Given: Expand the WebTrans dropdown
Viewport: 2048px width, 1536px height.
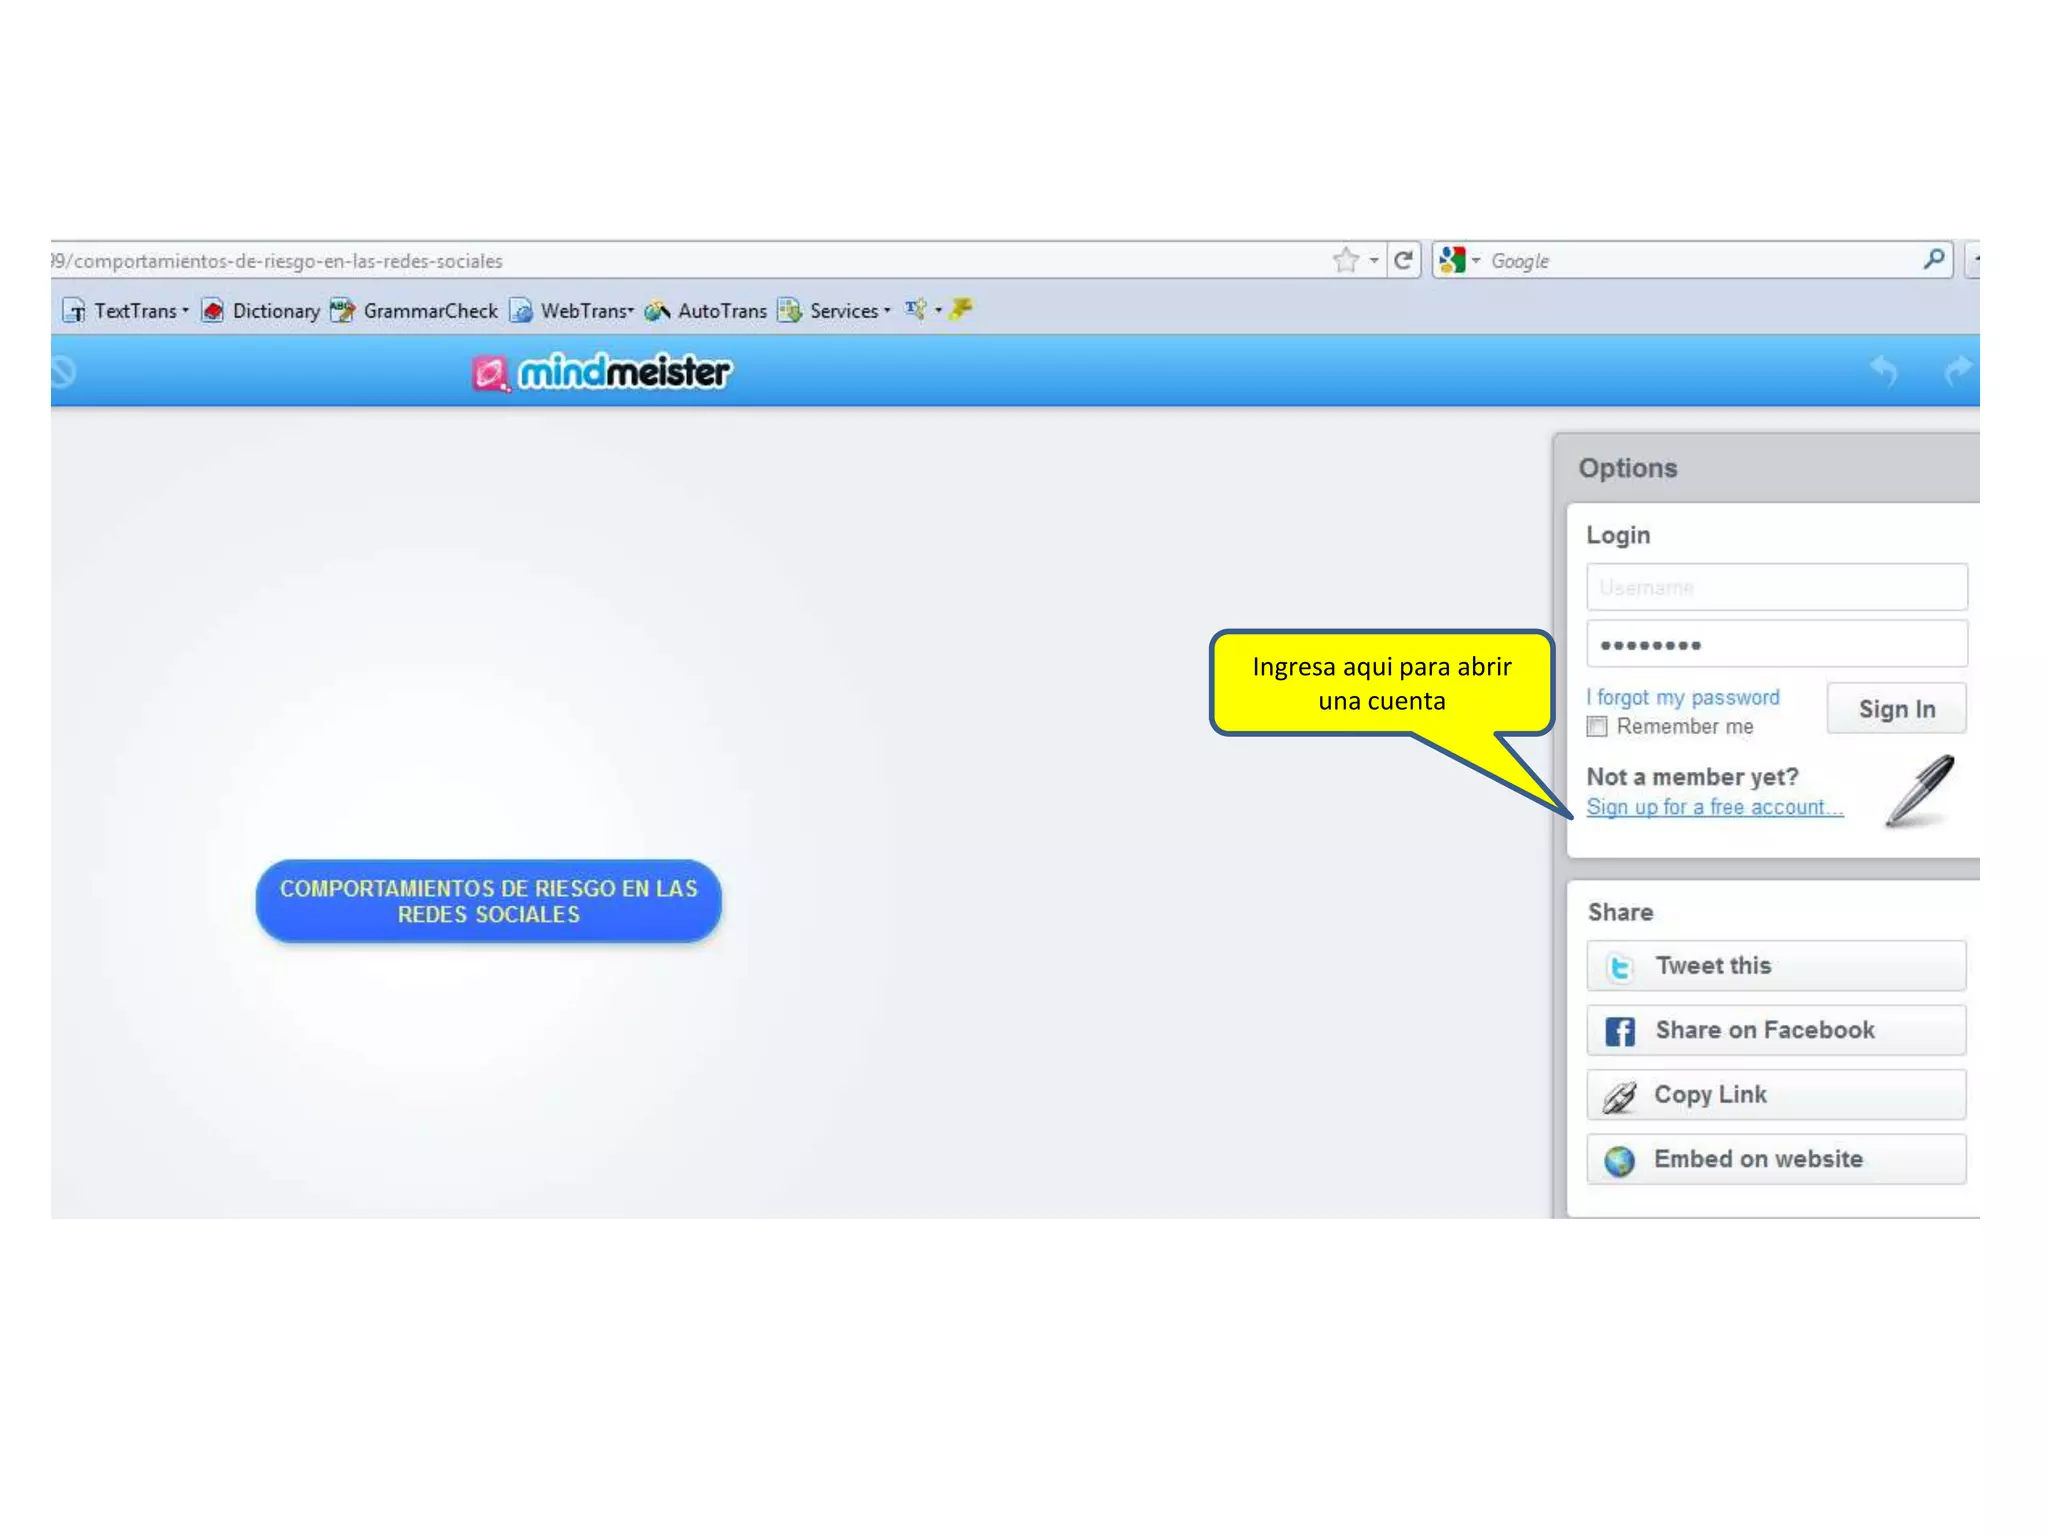Looking at the screenshot, I should coord(630,311).
